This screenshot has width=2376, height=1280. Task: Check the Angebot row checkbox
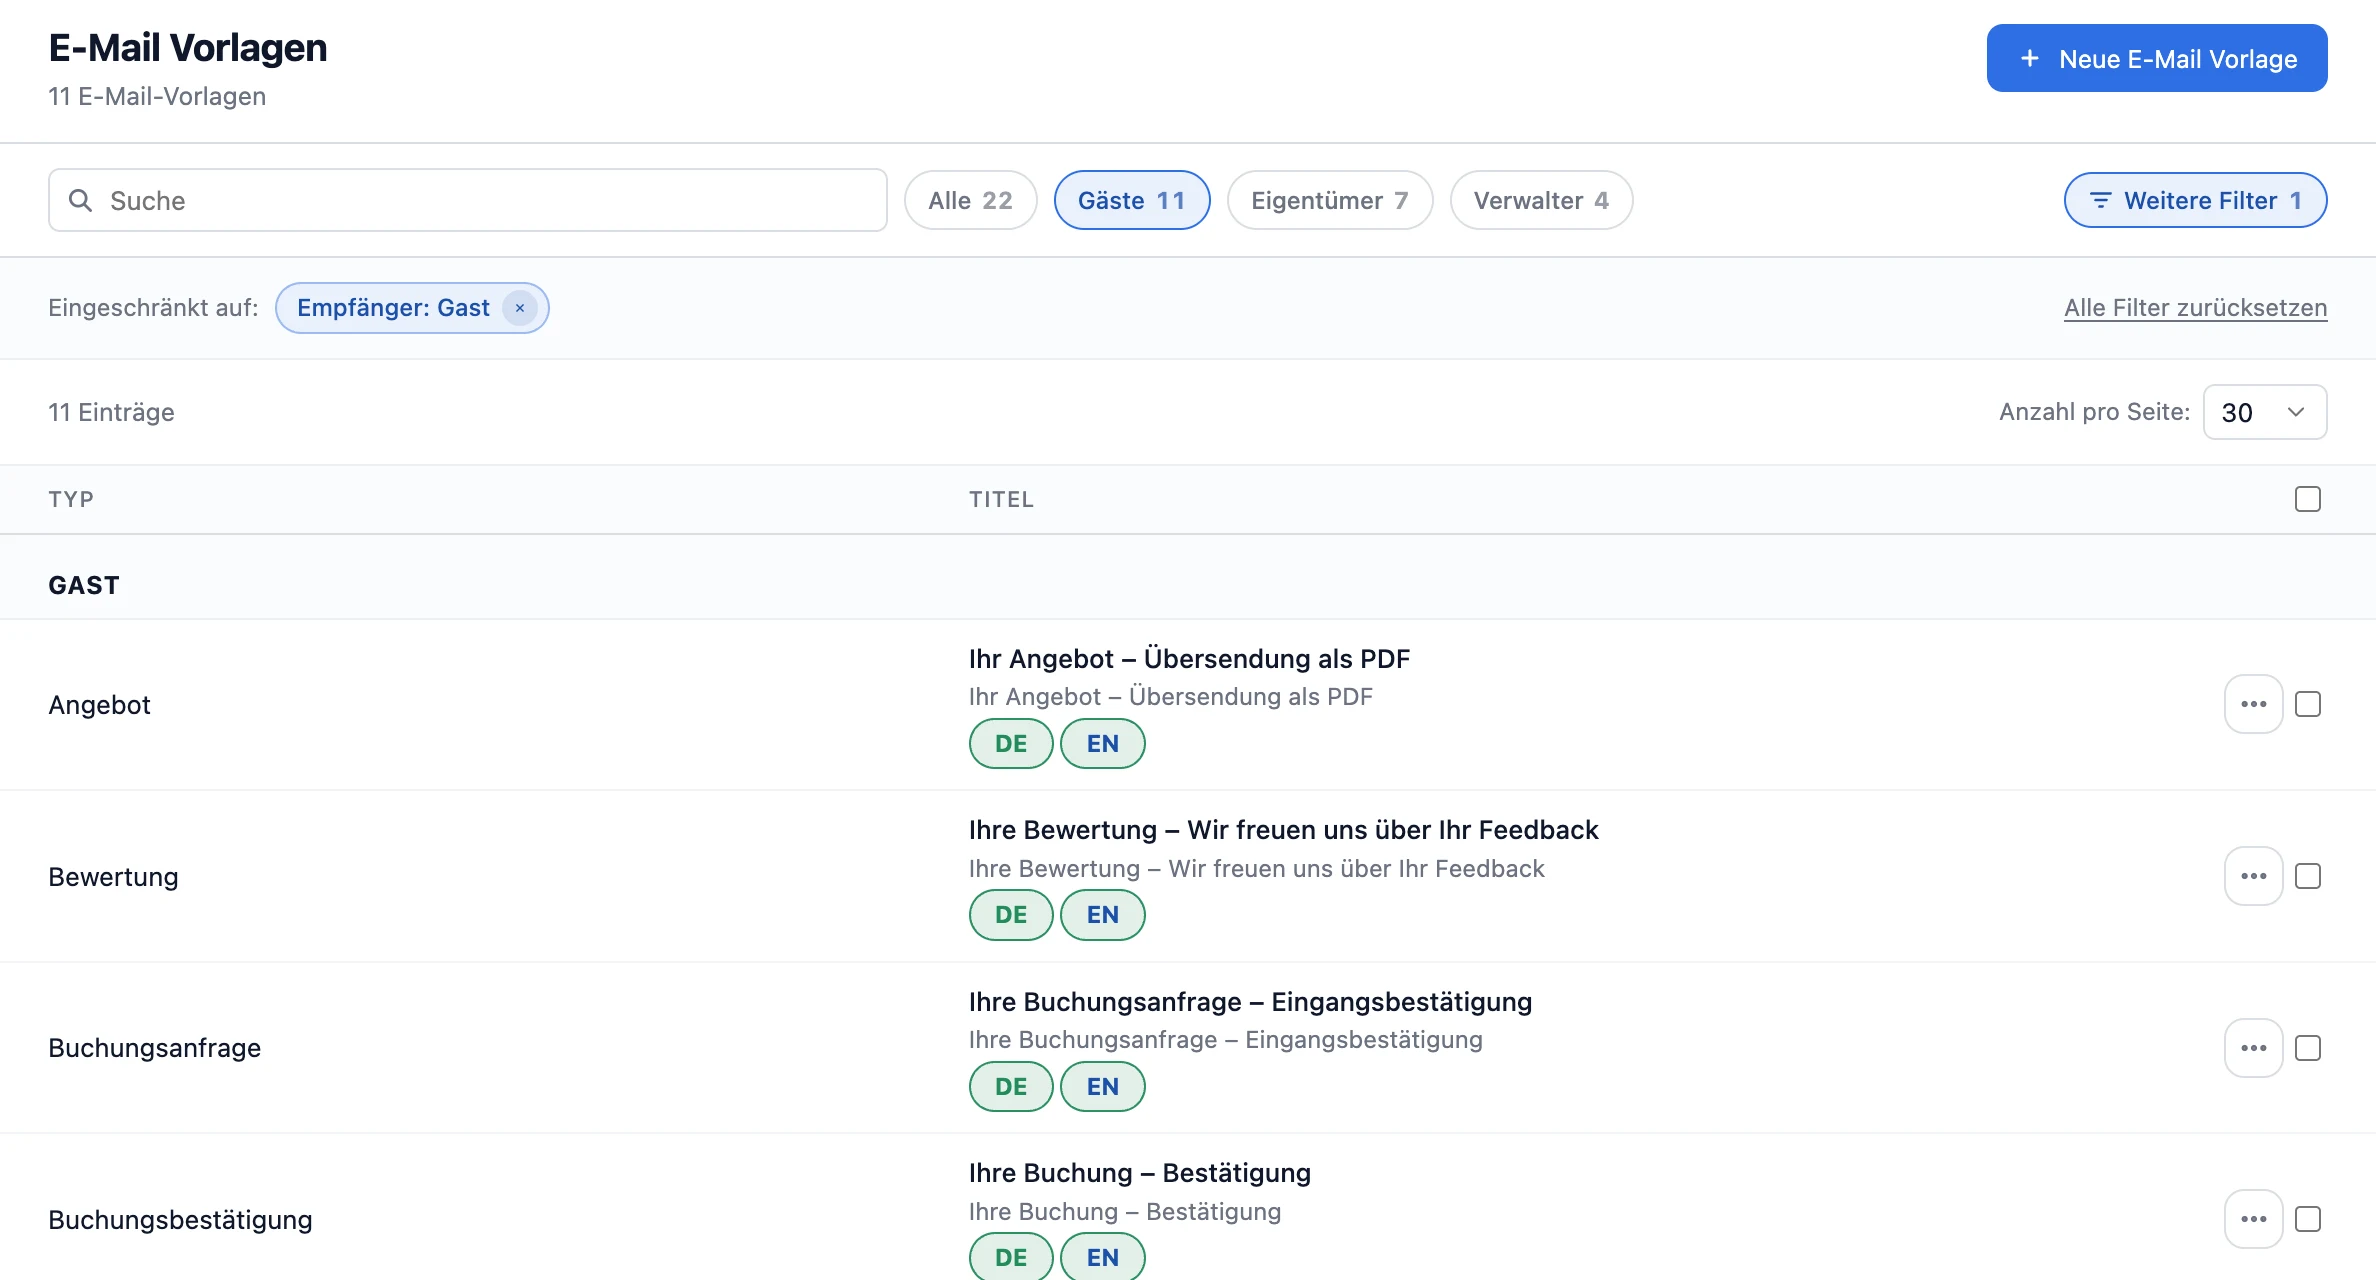click(2308, 704)
